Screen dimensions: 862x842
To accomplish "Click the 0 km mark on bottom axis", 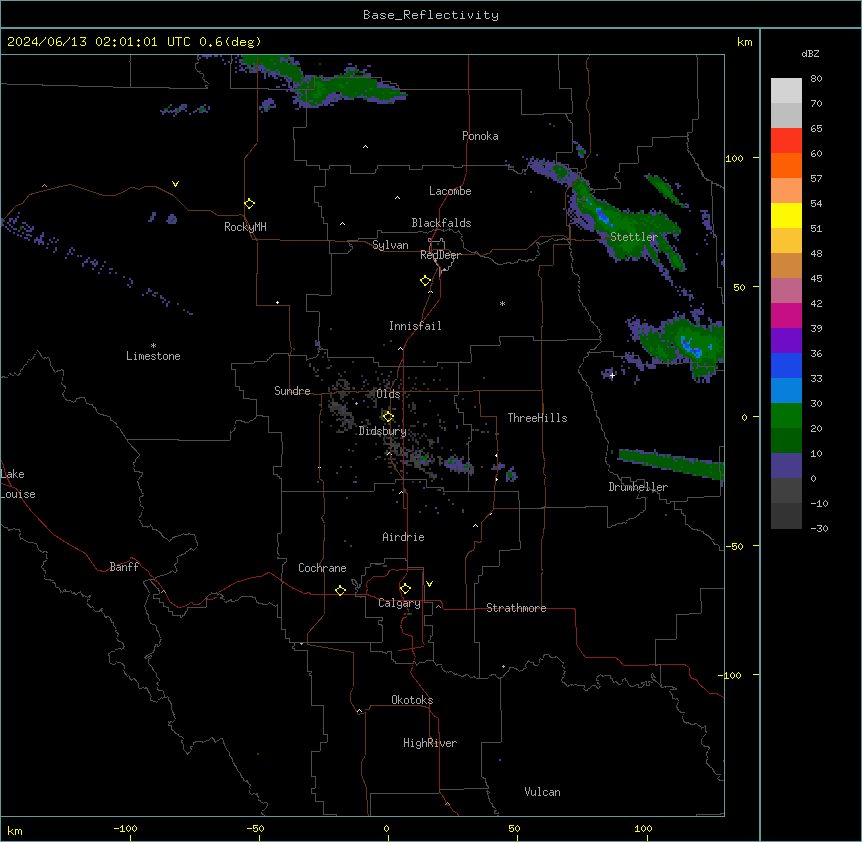I will (x=386, y=828).
